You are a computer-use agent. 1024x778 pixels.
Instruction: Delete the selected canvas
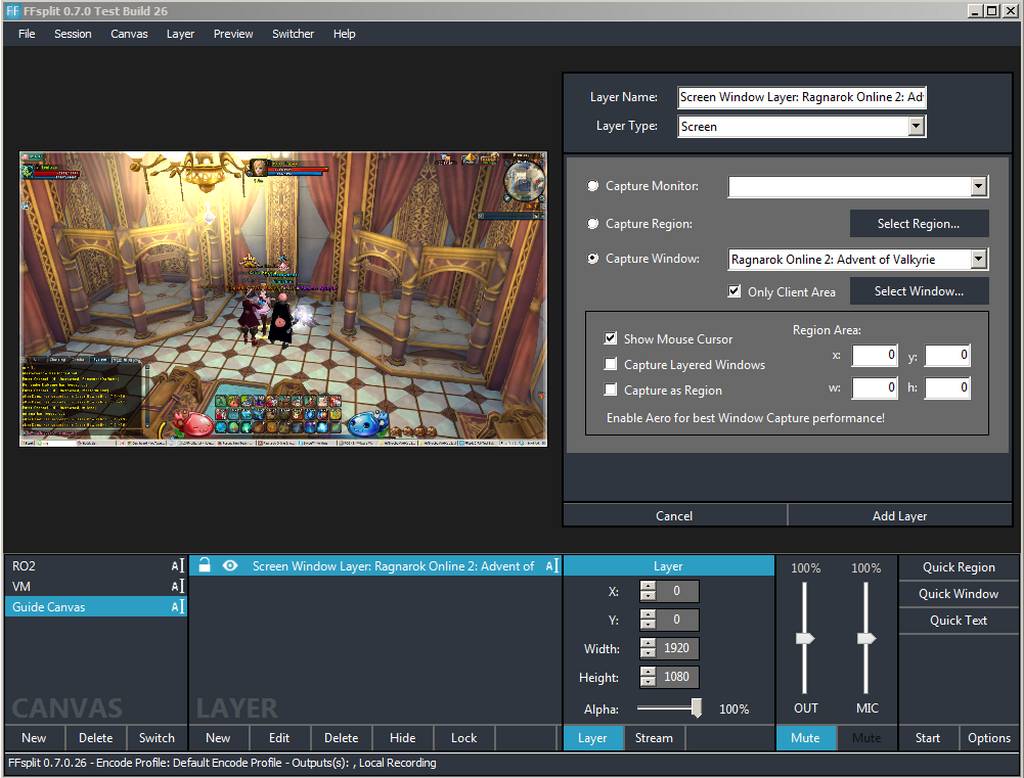[x=95, y=737]
